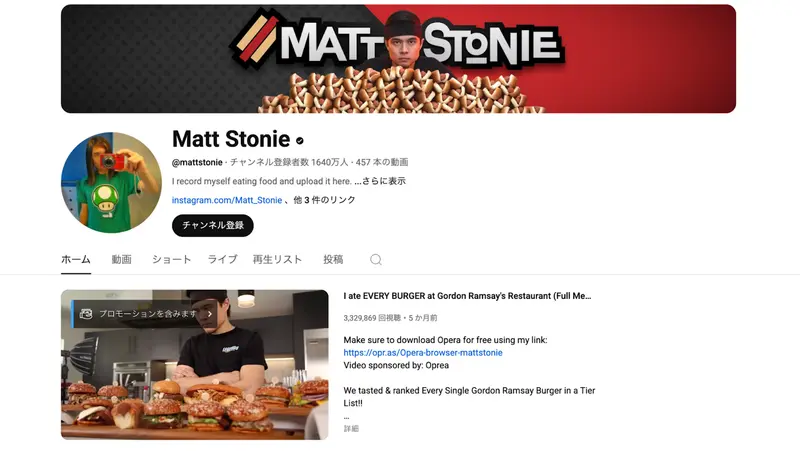Open the ショート tab
Viewport: 800px width, 451px height.
tap(171, 259)
